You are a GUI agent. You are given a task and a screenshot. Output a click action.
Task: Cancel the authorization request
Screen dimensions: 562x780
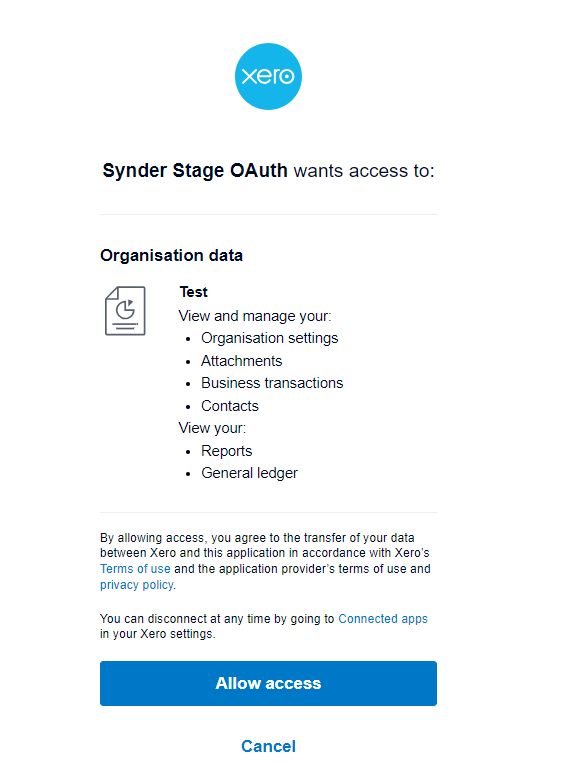pos(268,746)
